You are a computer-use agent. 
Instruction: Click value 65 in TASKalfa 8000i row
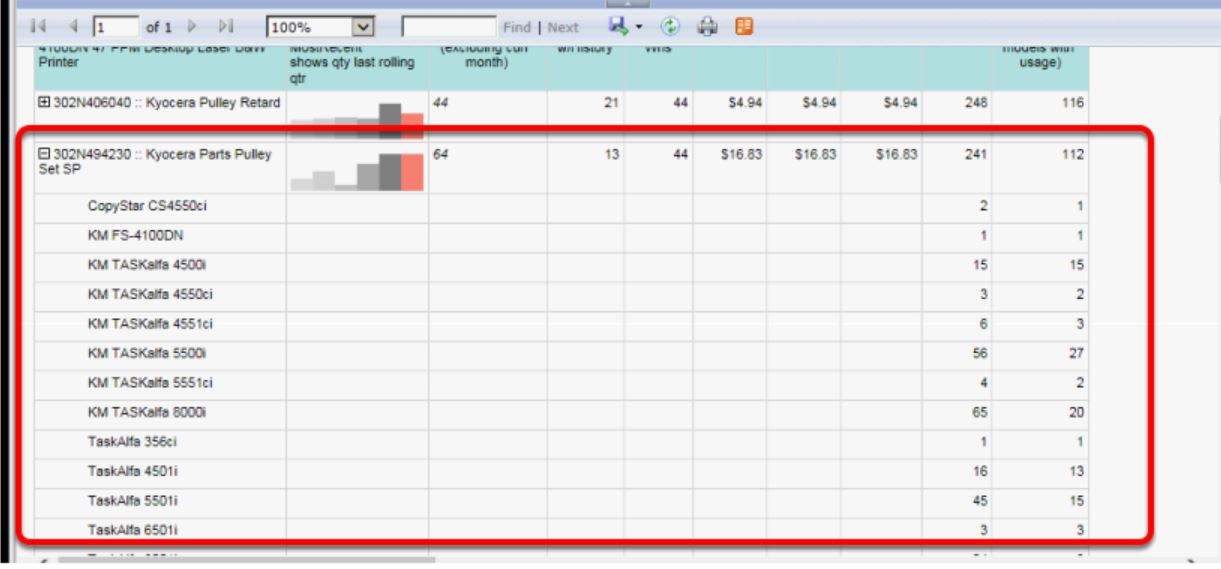point(980,412)
